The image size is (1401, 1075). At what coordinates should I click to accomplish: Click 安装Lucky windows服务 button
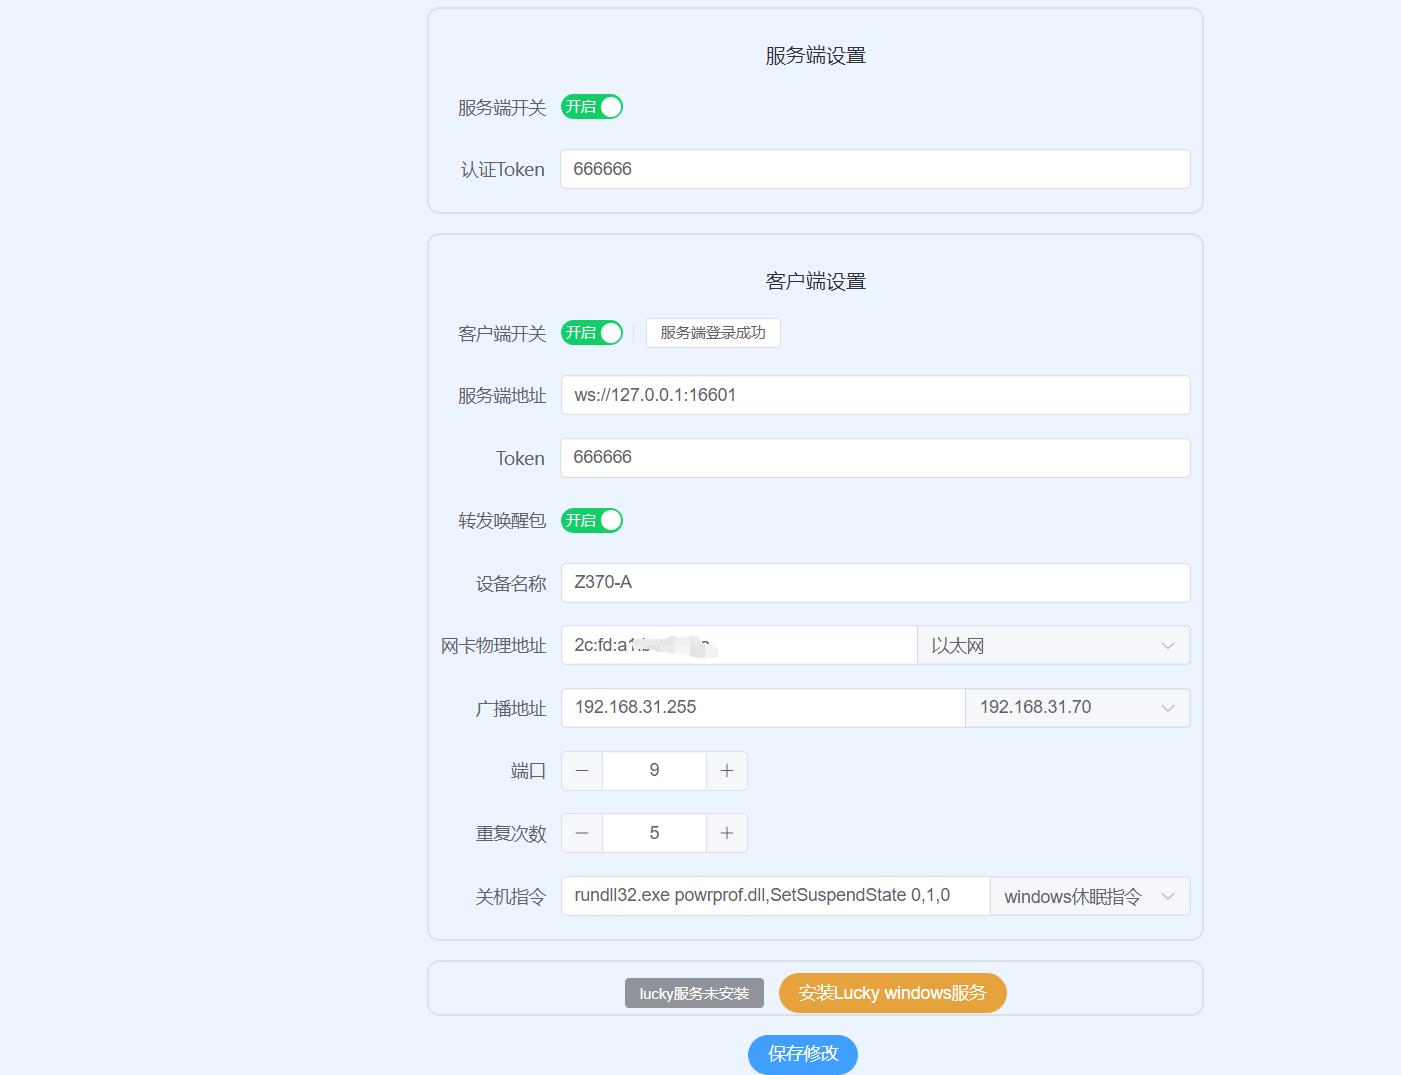(892, 993)
